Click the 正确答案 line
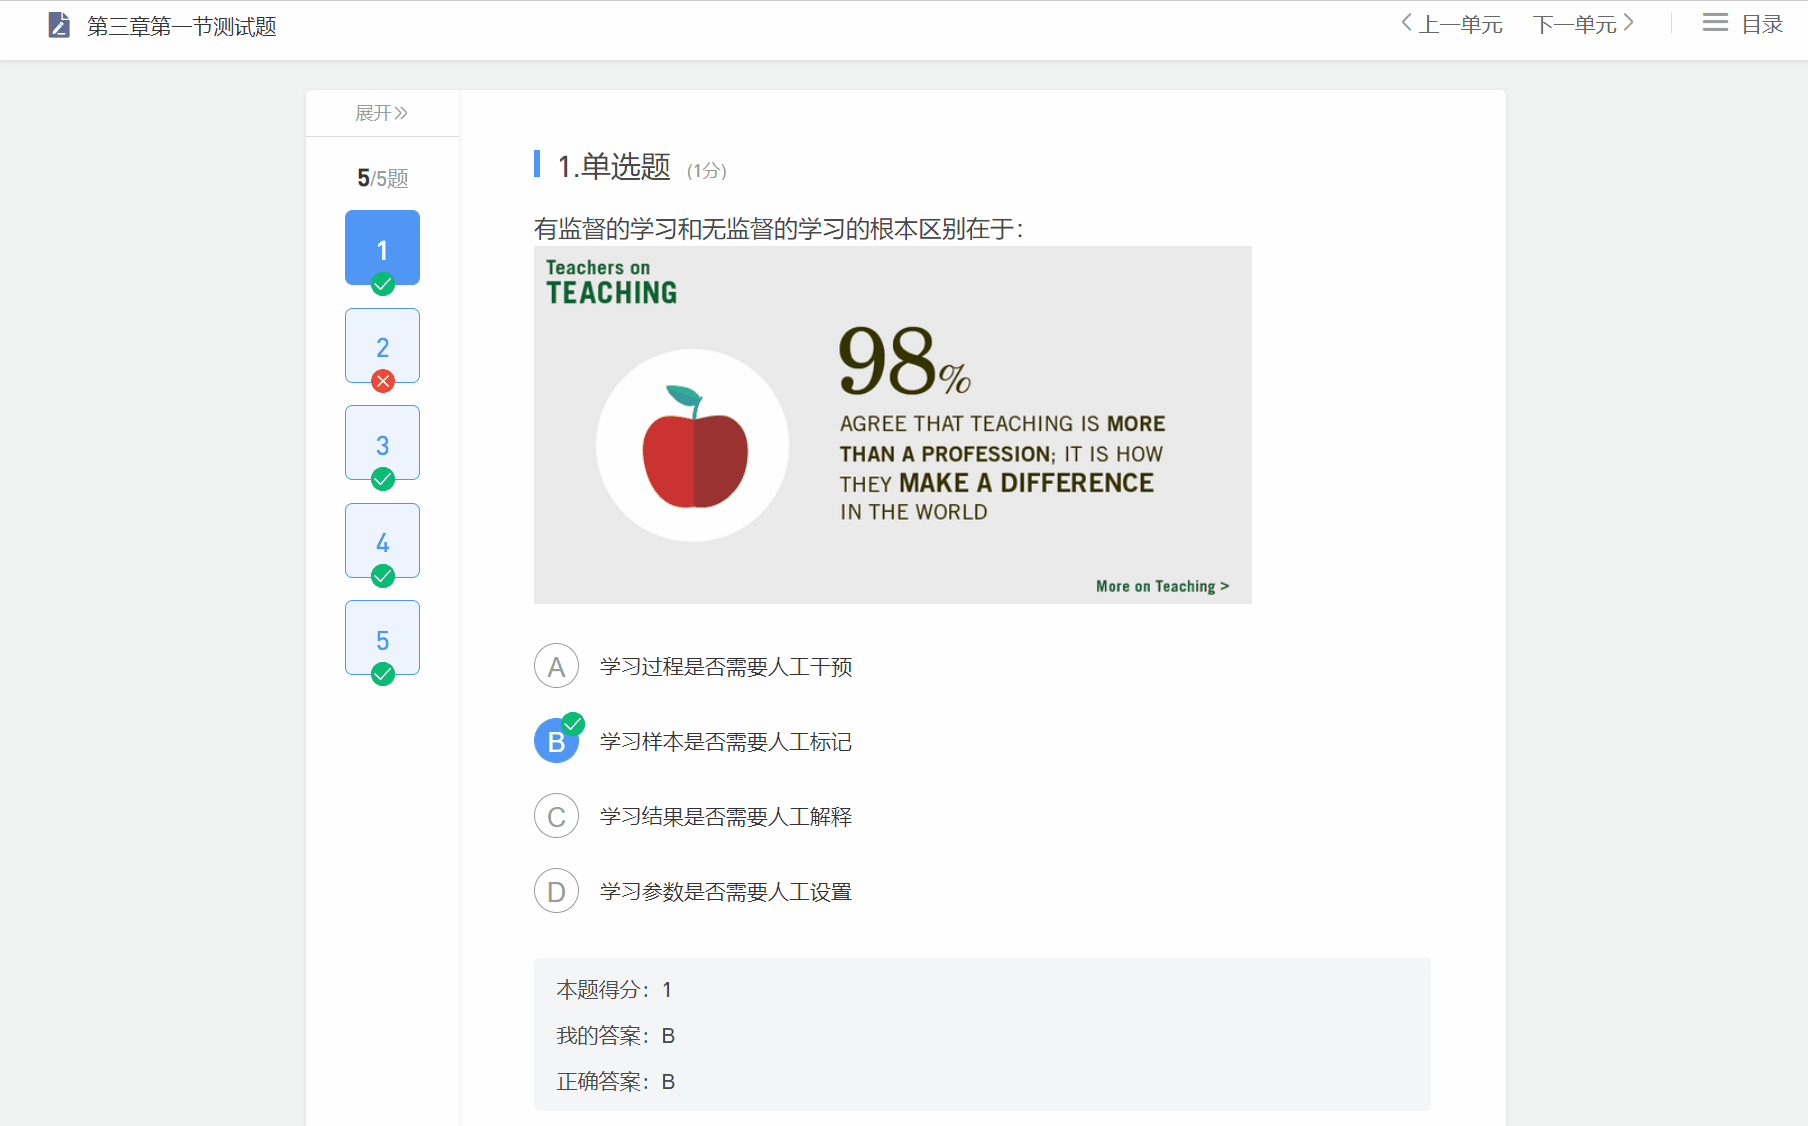The height and width of the screenshot is (1126, 1808). coord(616,1082)
